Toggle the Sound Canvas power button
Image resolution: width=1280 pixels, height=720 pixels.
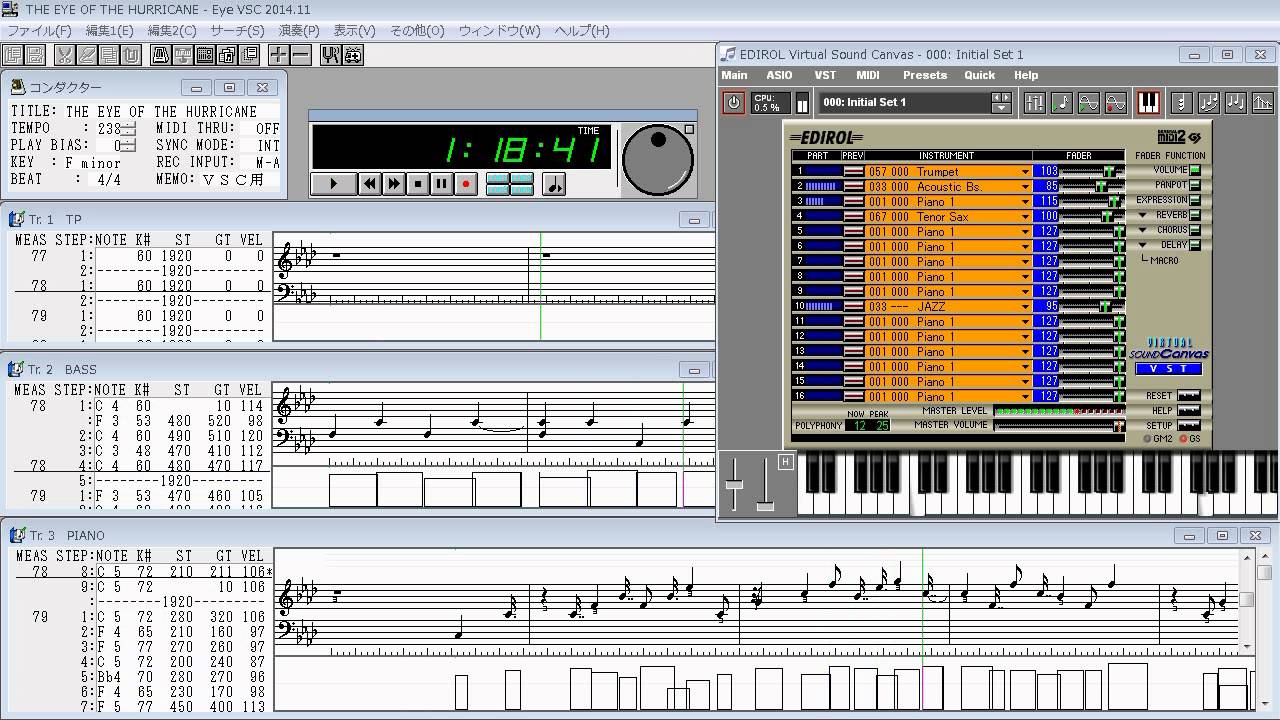[x=734, y=102]
